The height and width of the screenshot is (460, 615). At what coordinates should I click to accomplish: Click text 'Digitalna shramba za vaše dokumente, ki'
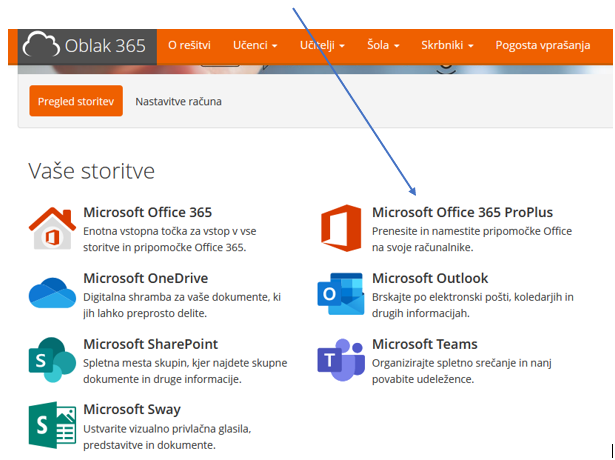pos(182,297)
